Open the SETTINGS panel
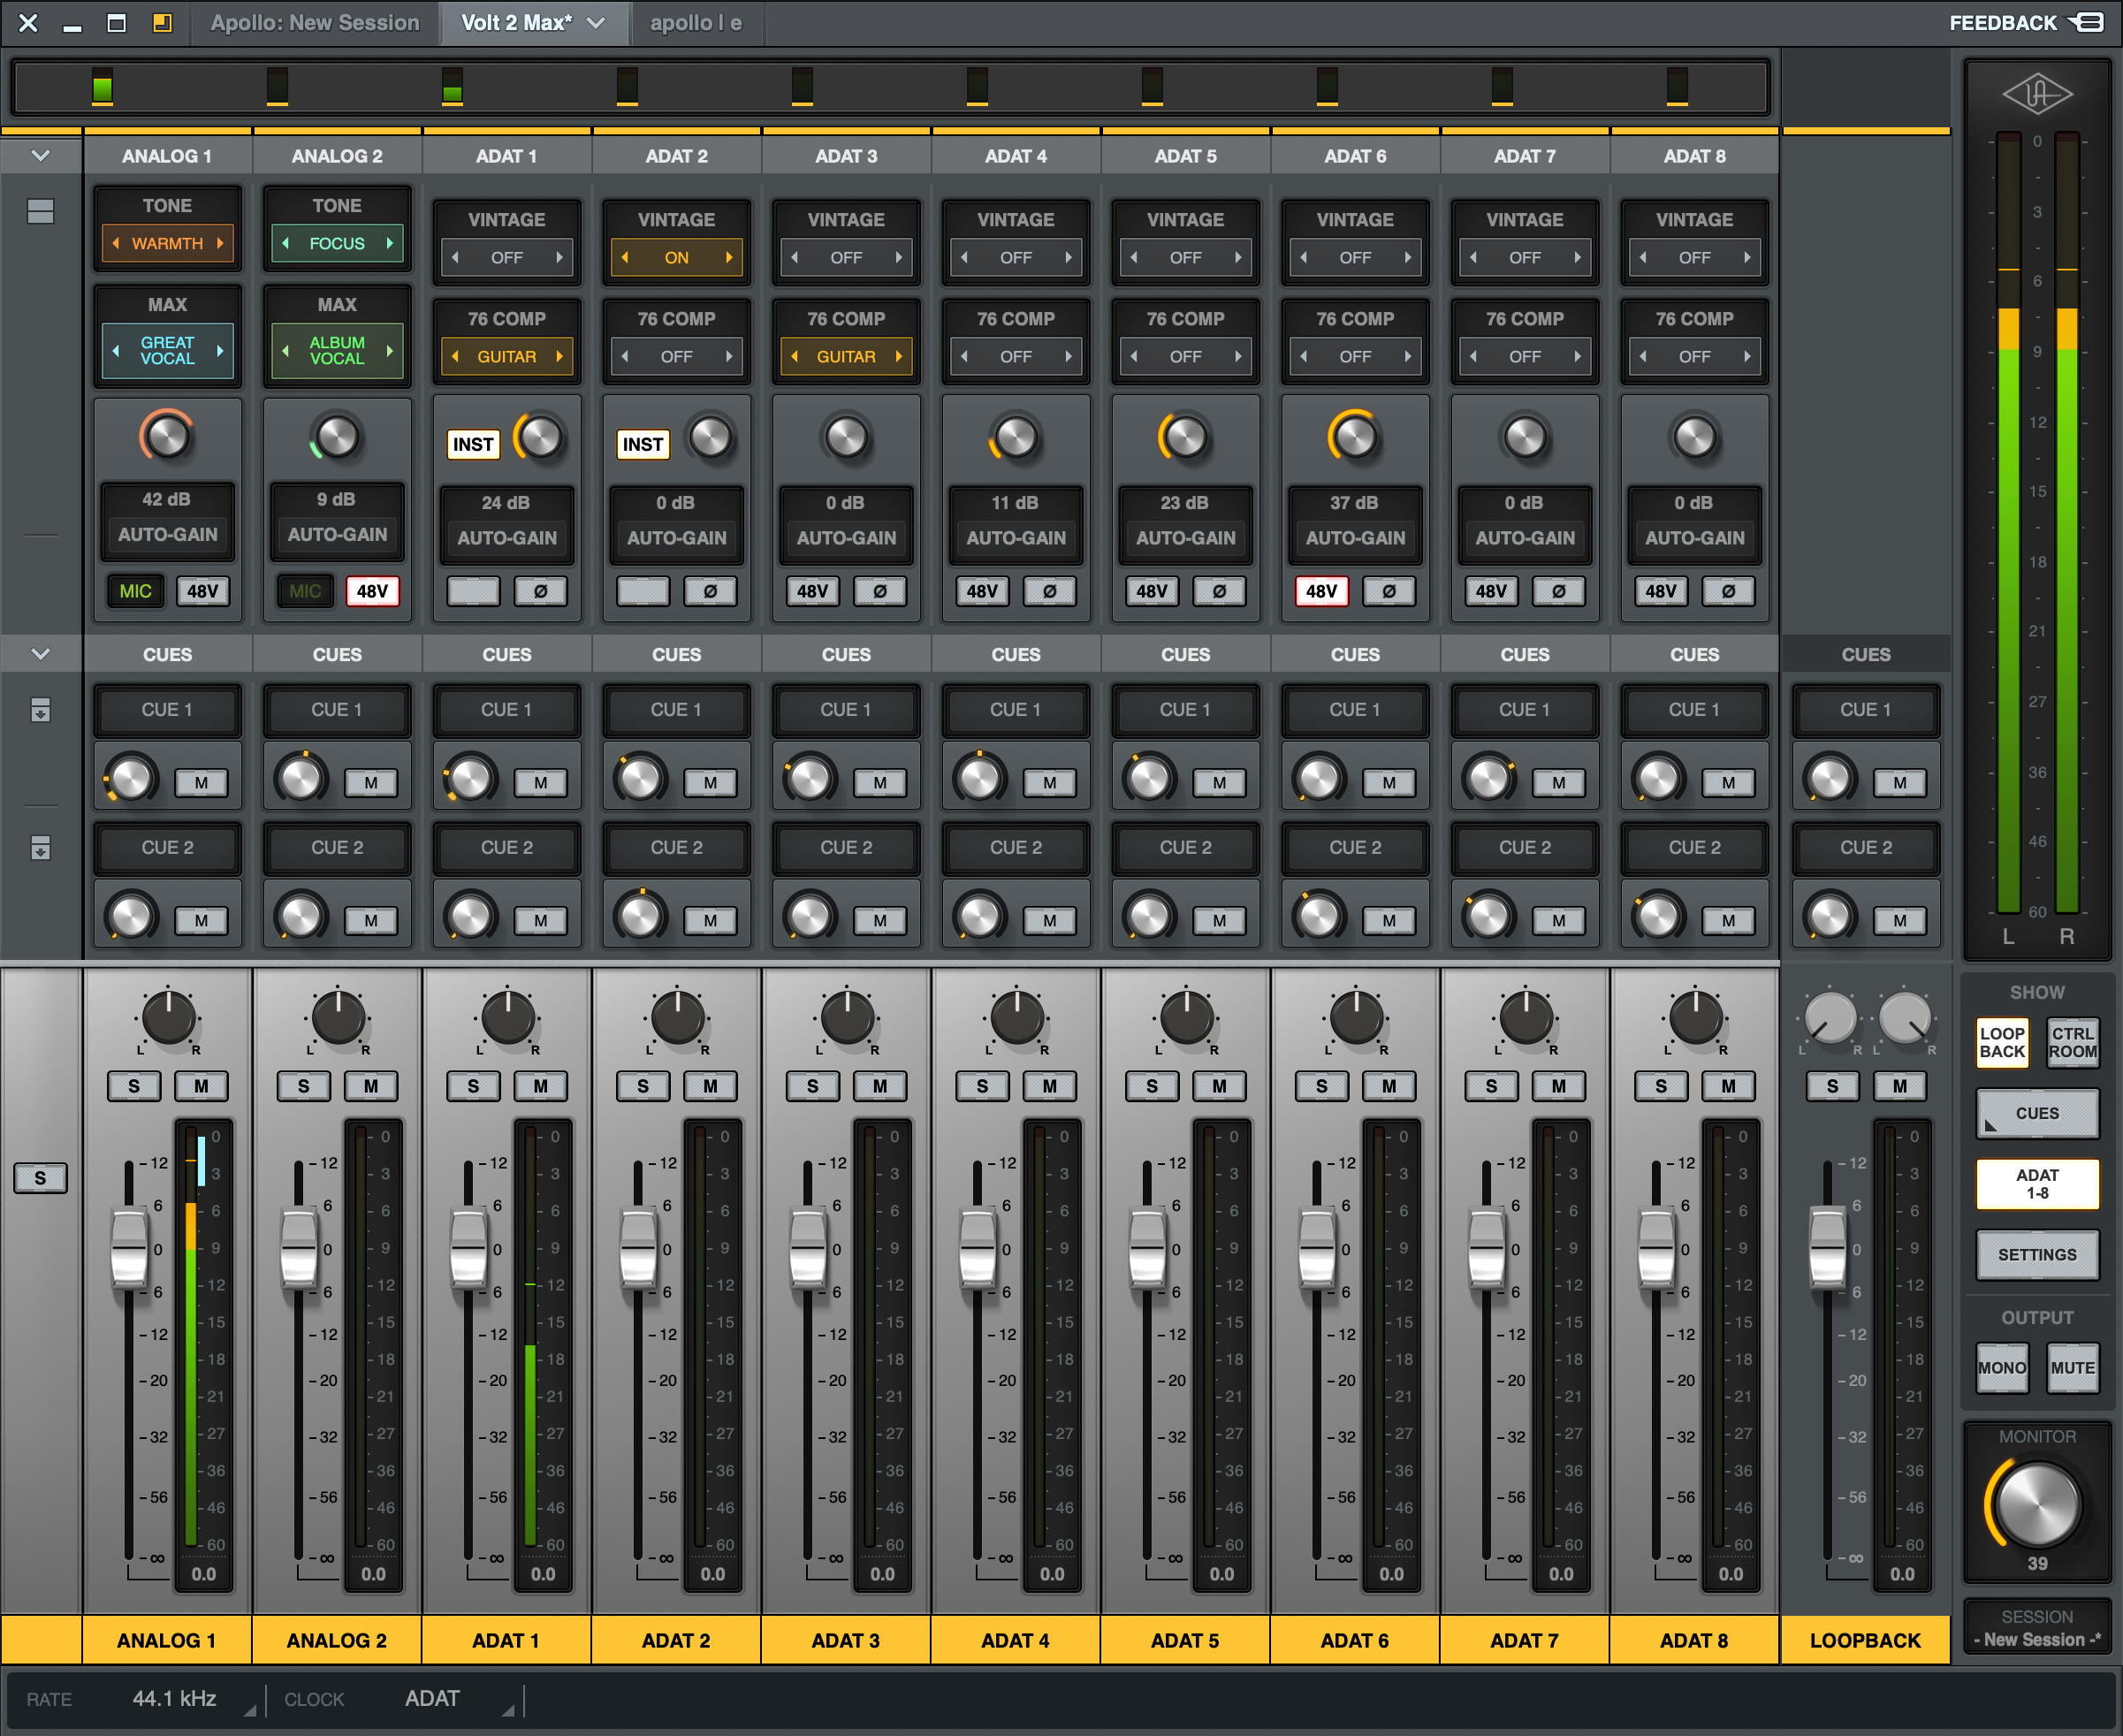The width and height of the screenshot is (2123, 1736). click(x=2037, y=1255)
